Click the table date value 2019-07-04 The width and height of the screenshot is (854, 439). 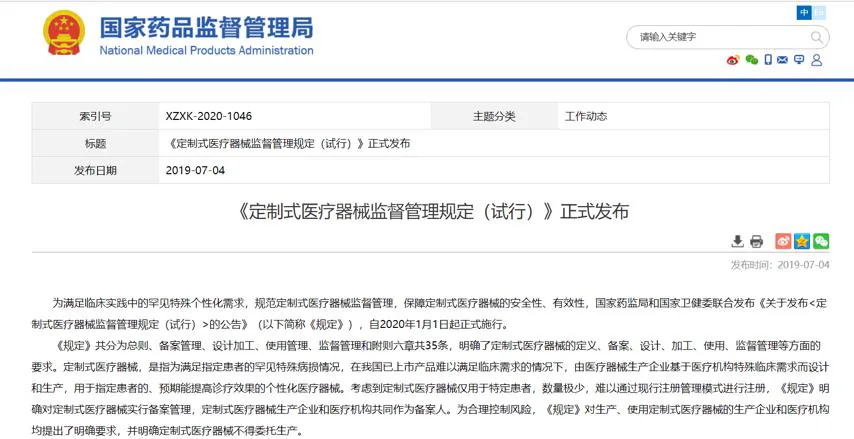[x=195, y=170]
